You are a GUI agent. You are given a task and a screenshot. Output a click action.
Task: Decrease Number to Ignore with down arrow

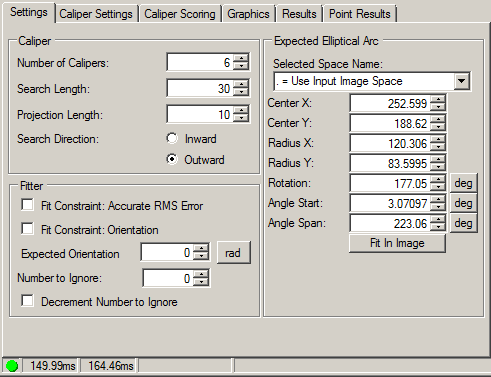coord(201,282)
